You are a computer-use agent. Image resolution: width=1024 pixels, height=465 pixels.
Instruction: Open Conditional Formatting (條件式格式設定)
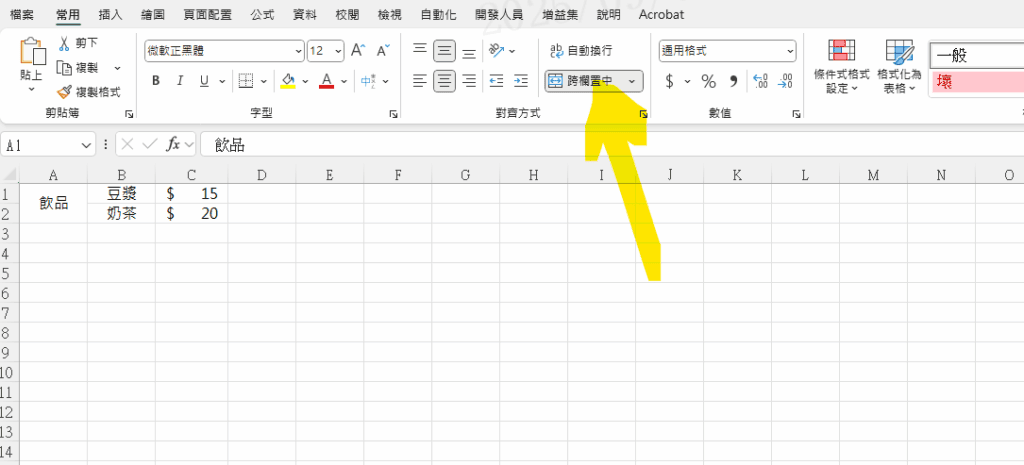tap(842, 66)
